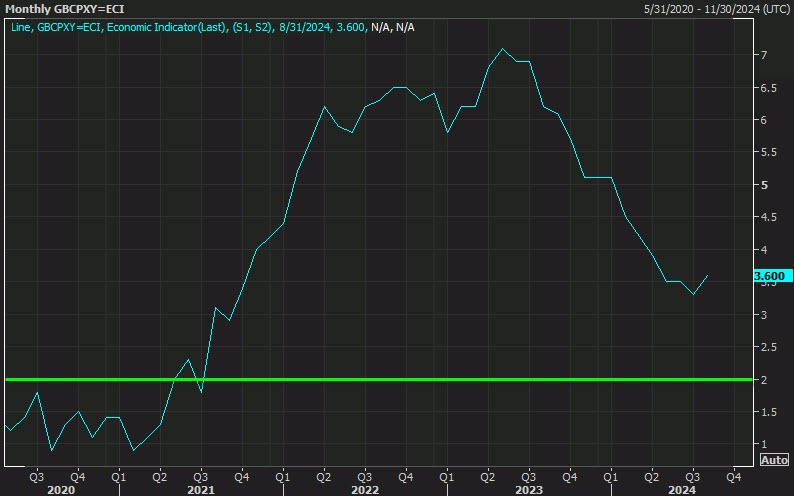Click the 2022 year label on the axis
Image resolution: width=794 pixels, height=496 pixels.
point(365,490)
